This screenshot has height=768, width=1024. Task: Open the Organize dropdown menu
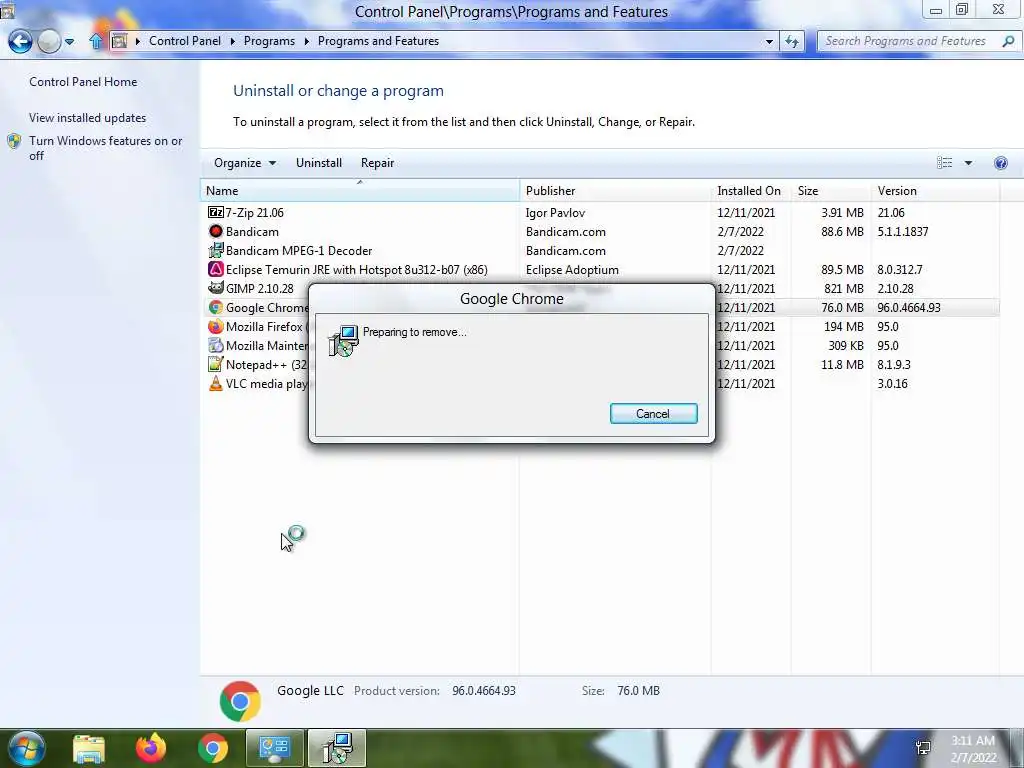(245, 163)
